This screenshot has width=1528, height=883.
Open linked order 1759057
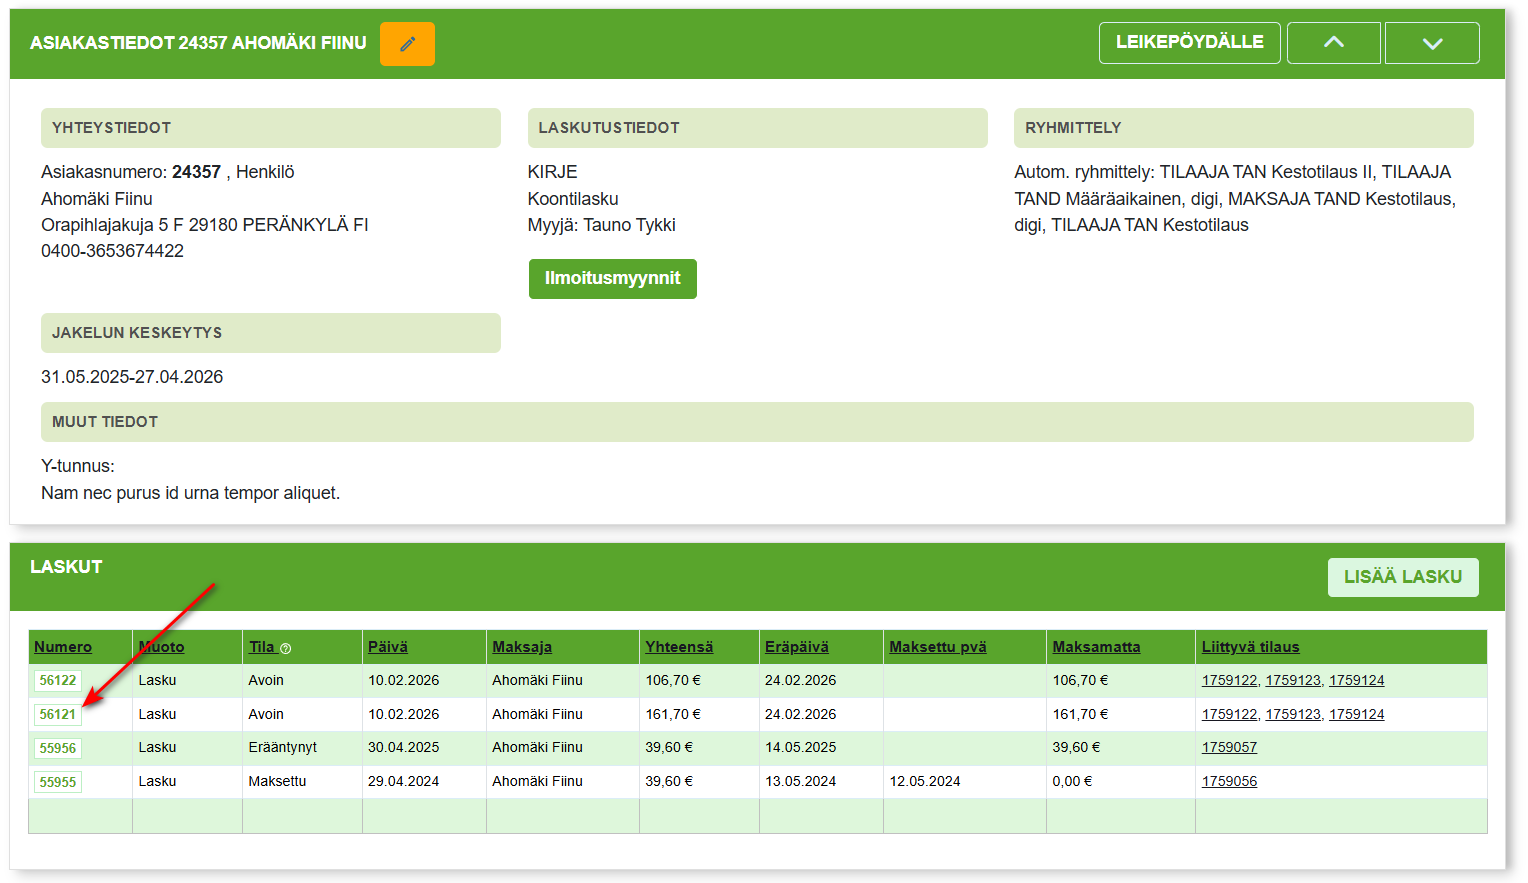1229,747
